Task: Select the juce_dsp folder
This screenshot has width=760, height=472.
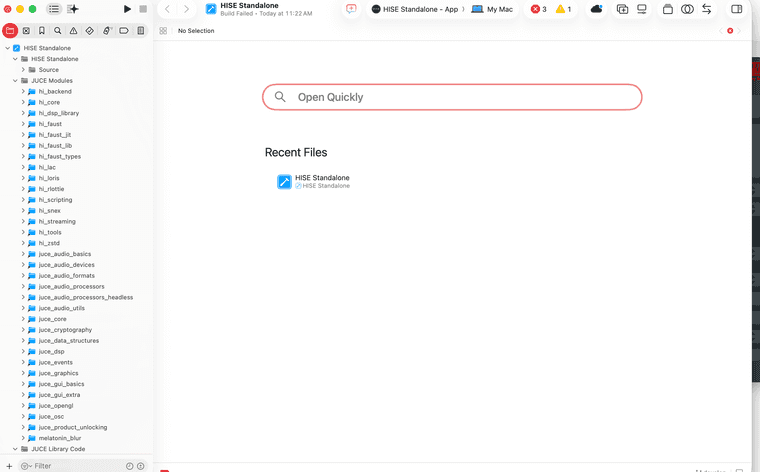Action: (51, 351)
